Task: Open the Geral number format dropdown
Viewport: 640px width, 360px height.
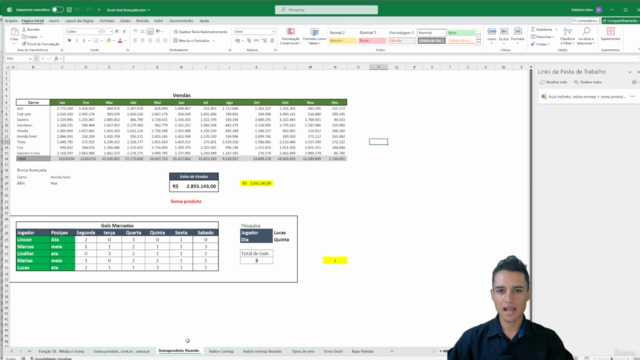Action: pos(273,31)
